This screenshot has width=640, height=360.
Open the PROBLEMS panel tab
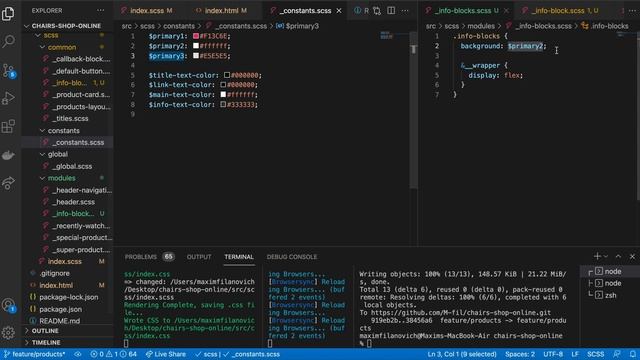140,257
